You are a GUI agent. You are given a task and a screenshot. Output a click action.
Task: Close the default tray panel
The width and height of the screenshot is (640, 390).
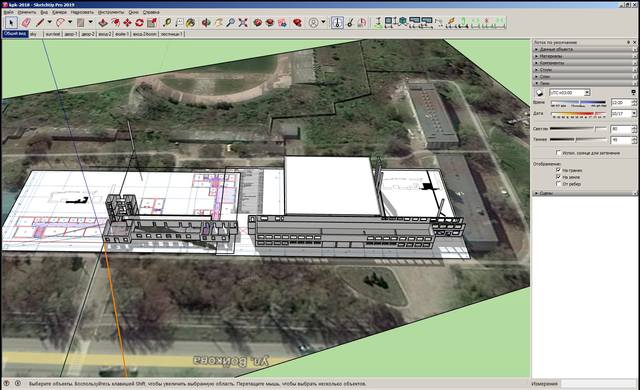[635, 42]
